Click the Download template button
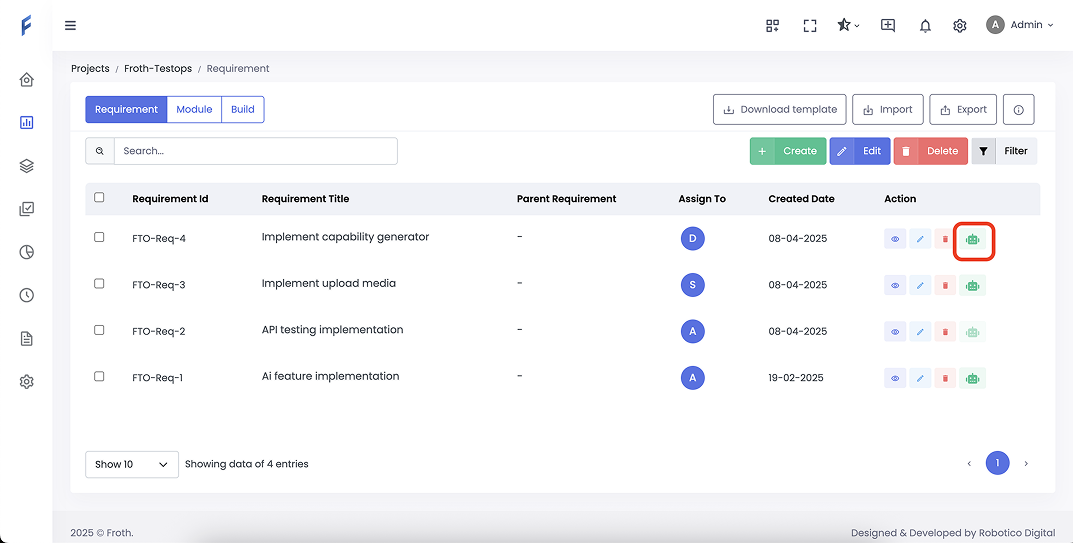This screenshot has height=543, width=1073. coord(780,110)
